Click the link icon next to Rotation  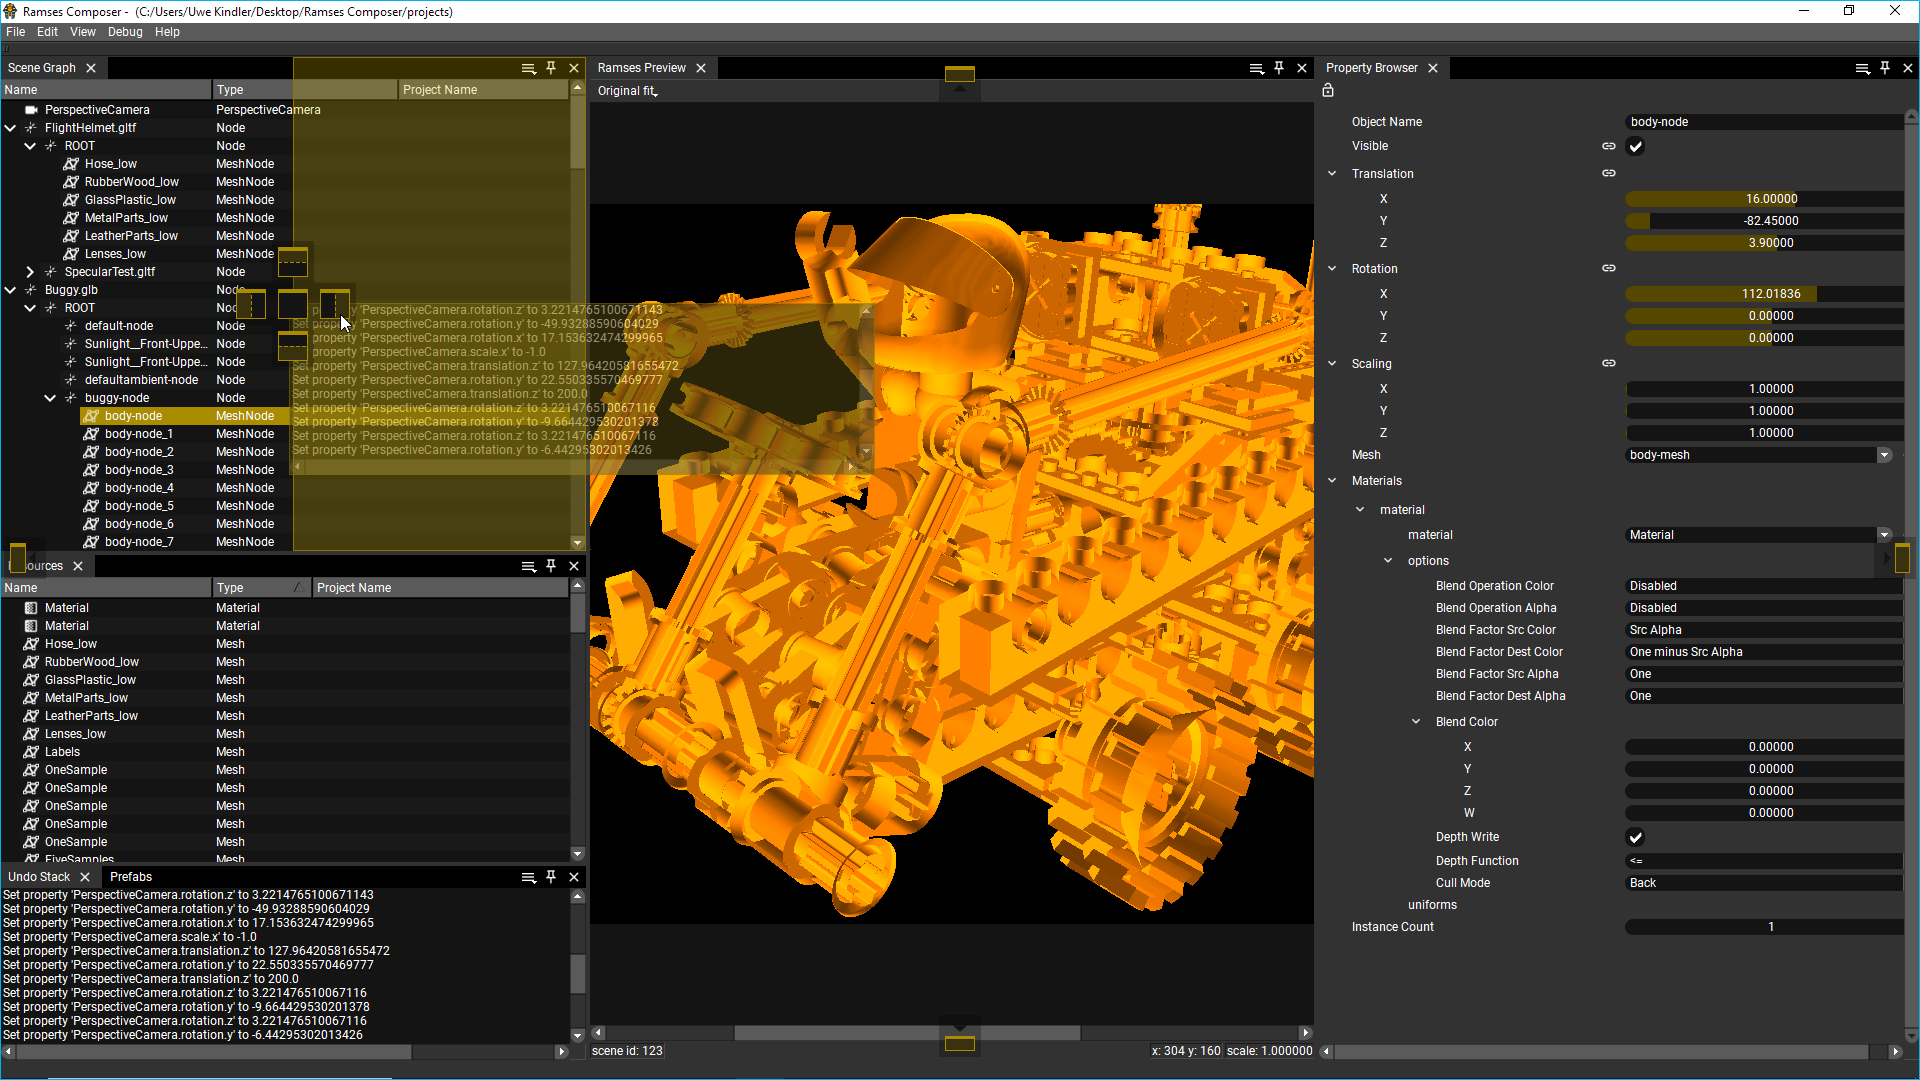click(x=1608, y=268)
